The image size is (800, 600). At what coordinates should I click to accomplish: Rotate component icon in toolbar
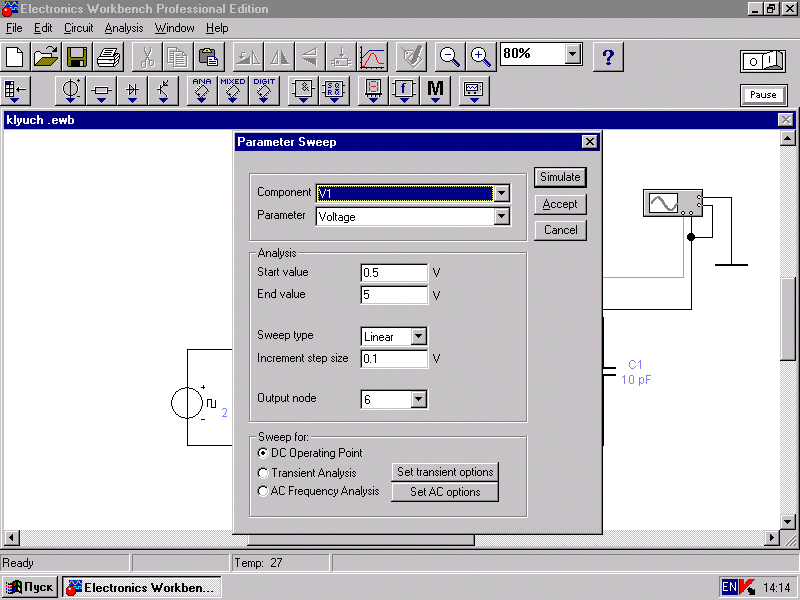coord(248,57)
